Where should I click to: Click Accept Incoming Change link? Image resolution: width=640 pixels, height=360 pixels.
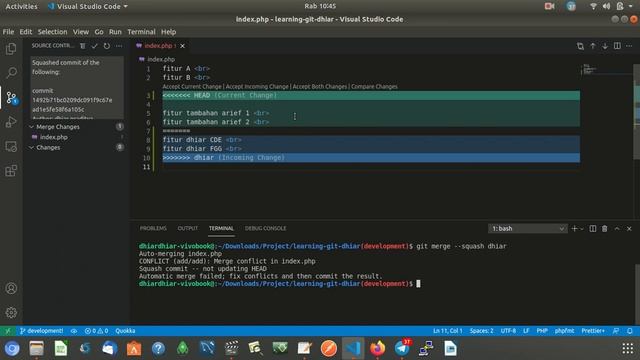click(x=257, y=87)
